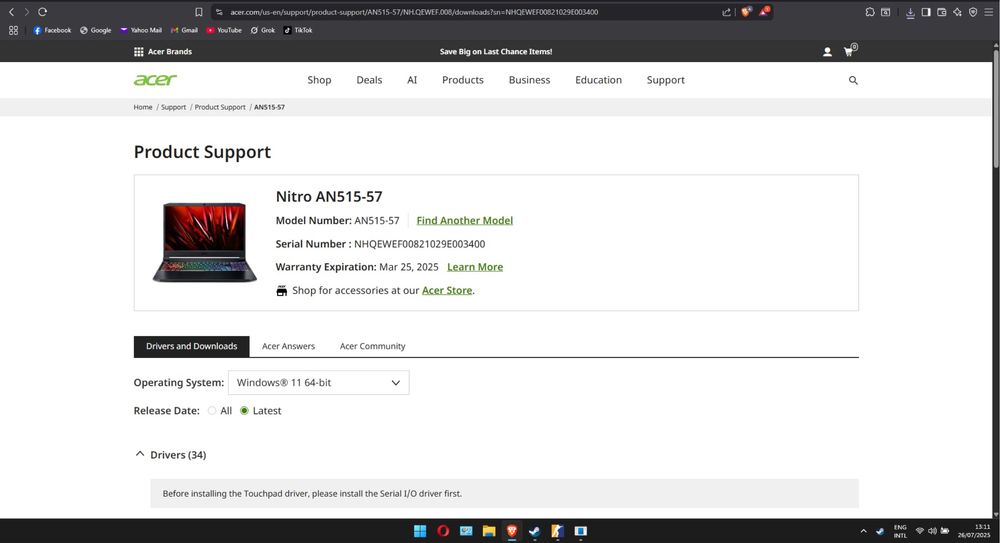Open Brave Shields lion icon
Viewport: 1000px width, 543px height.
(746, 11)
